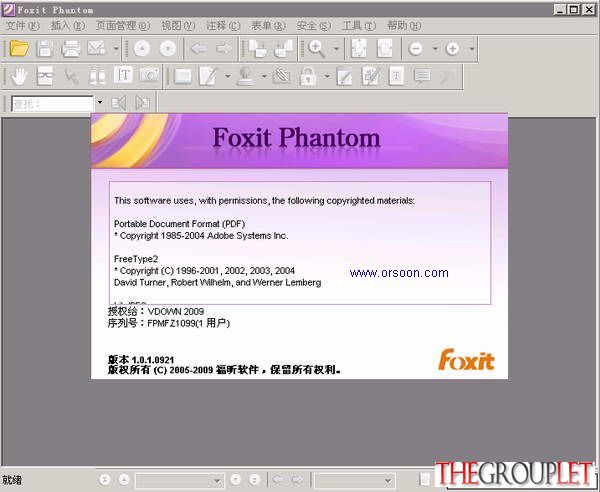Open the 安全 (Security) menu
The image size is (600, 492).
313,26
